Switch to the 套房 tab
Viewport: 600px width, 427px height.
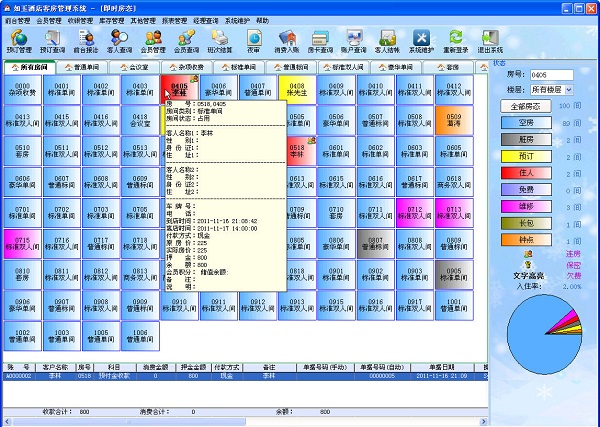[448, 67]
